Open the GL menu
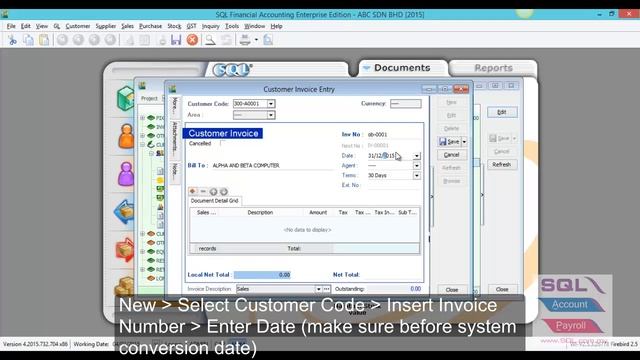 click(x=57, y=26)
